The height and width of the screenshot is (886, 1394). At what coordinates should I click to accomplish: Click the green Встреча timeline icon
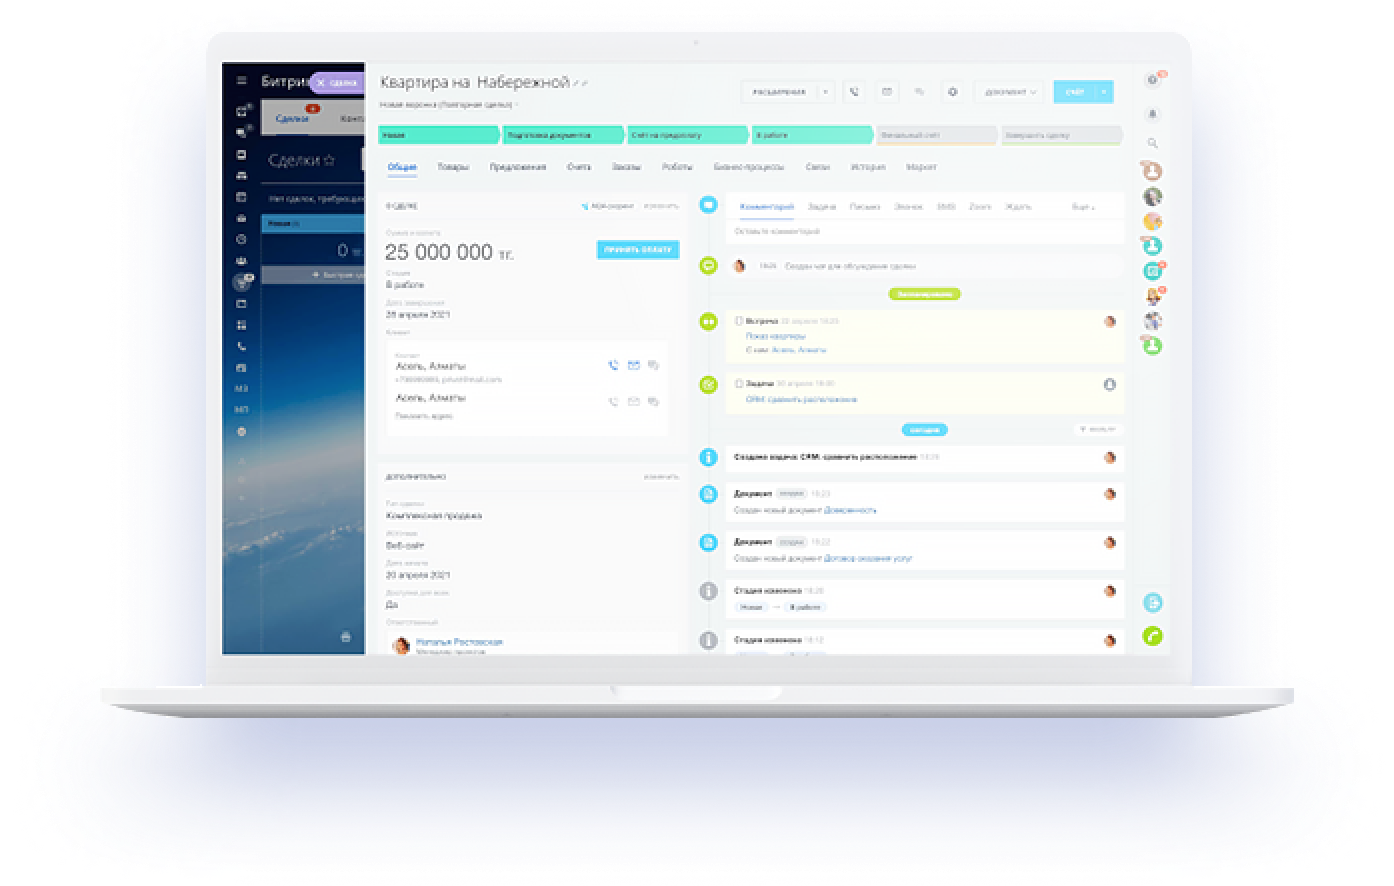[709, 321]
